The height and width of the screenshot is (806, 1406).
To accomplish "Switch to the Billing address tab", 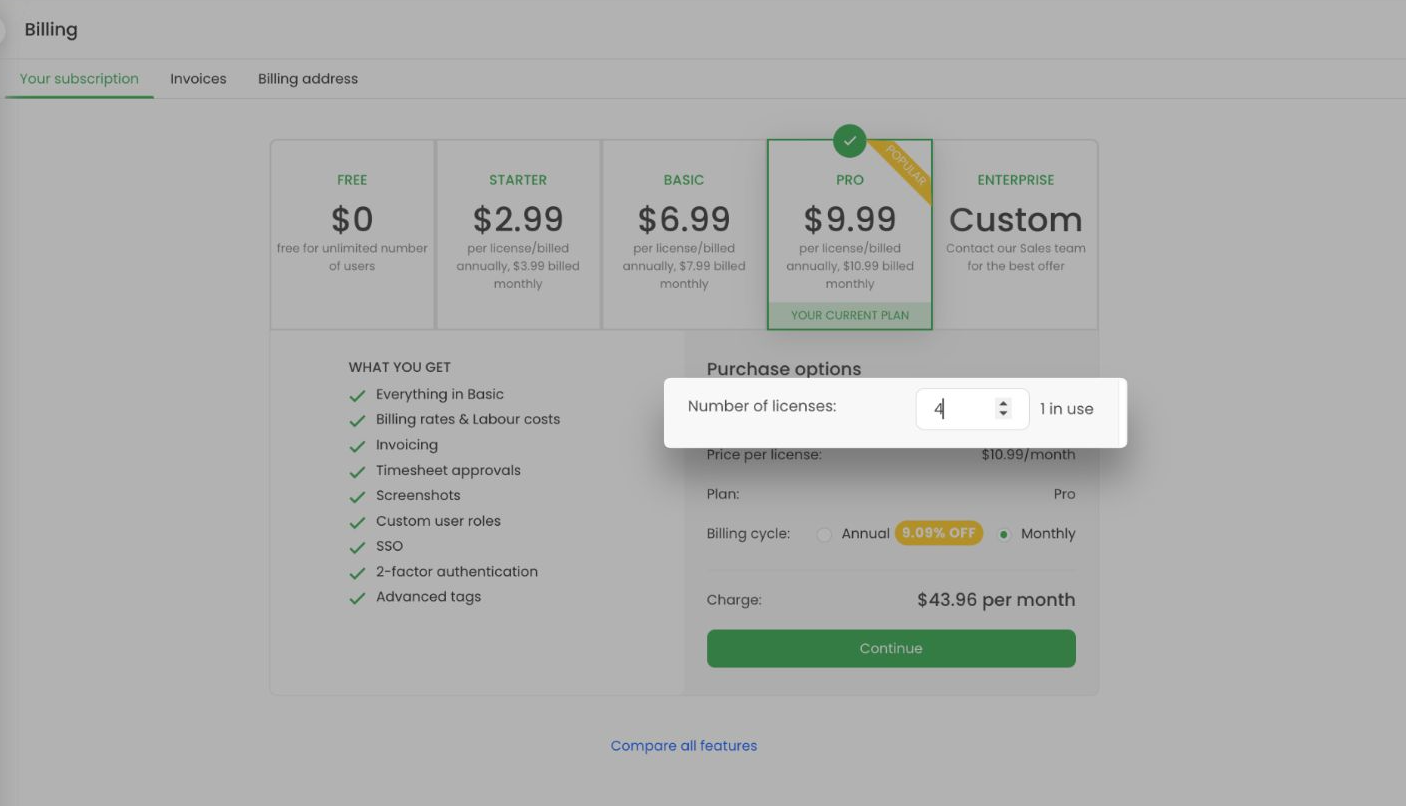I will [x=308, y=79].
